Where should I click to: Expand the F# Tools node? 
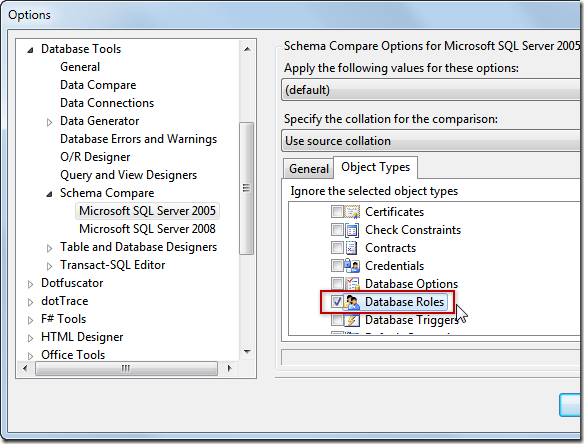31,320
